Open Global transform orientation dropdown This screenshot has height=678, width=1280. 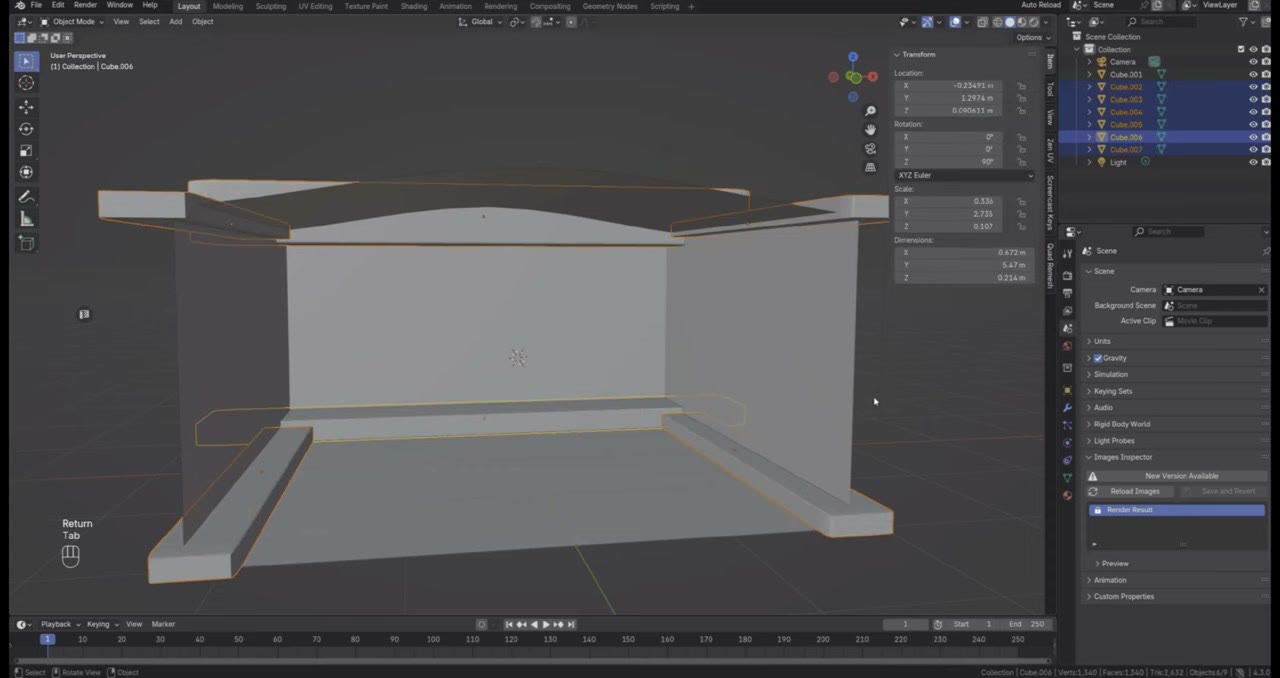point(480,22)
